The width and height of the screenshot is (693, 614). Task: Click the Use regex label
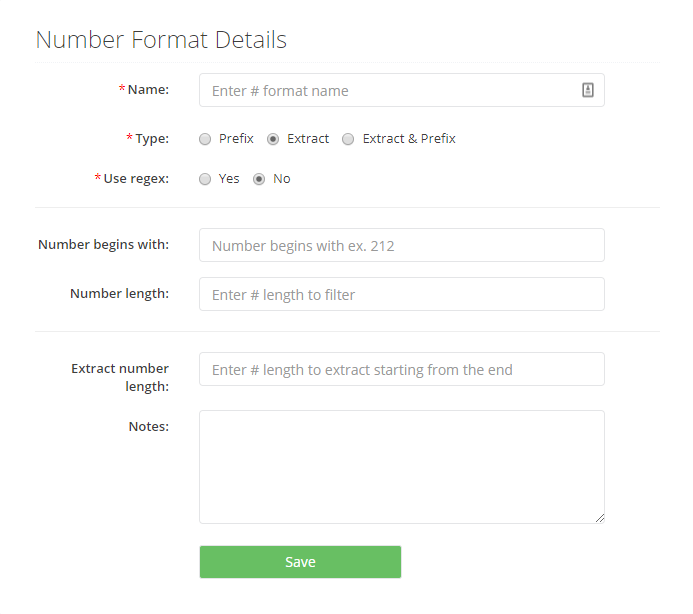(x=136, y=179)
